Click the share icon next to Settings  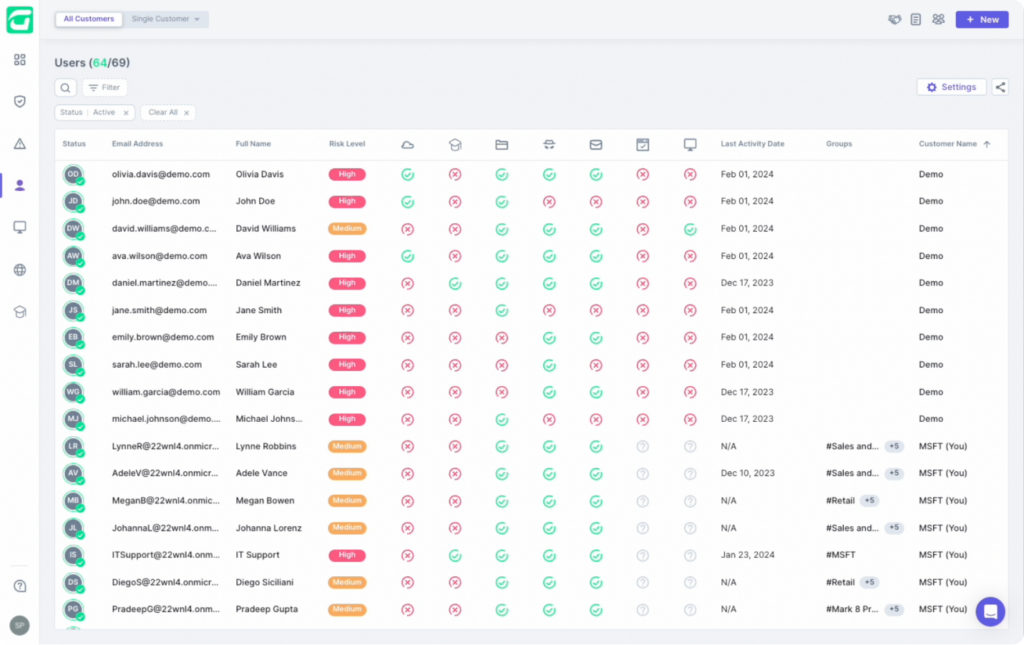1000,87
